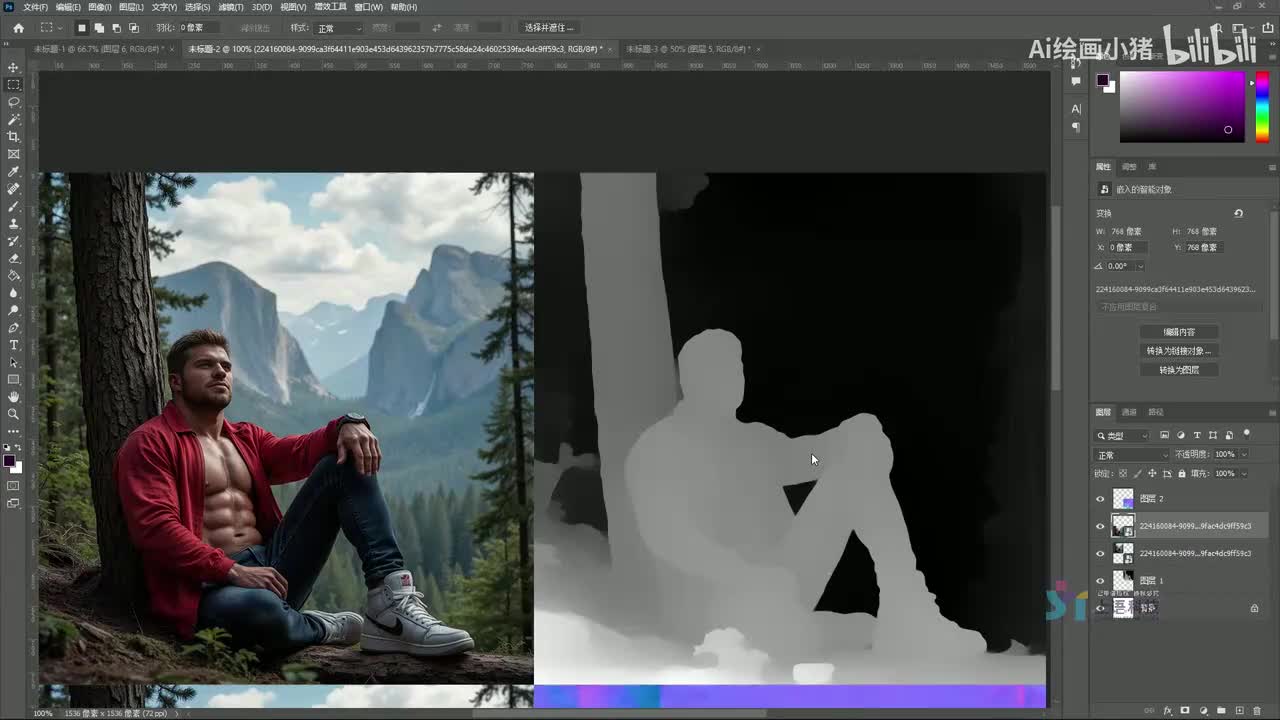Click the vertical hue slider strip
Viewport: 1280px width, 720px height.
pyautogui.click(x=1262, y=107)
